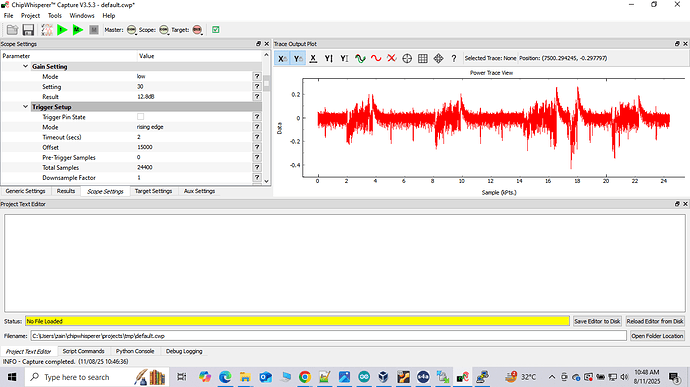690x387 pixels.
Task: Undock the Project Text Editor panel
Action: pyautogui.click(x=677, y=204)
